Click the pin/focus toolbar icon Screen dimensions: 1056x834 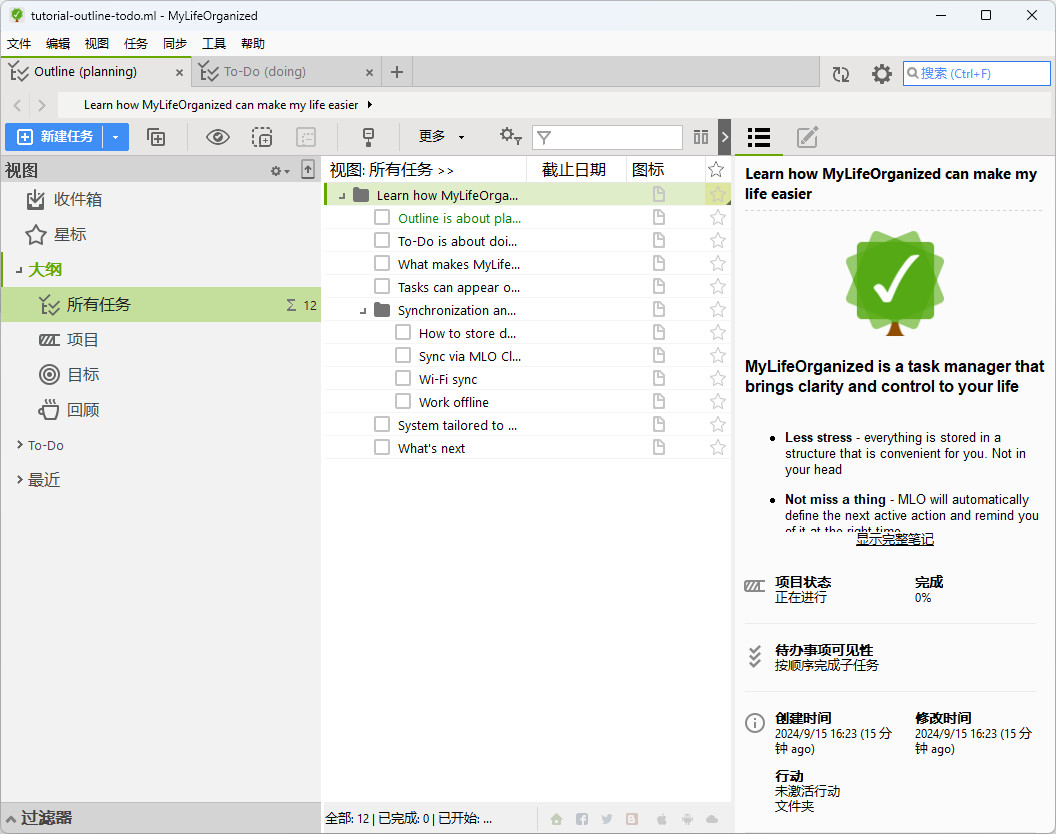tap(368, 137)
